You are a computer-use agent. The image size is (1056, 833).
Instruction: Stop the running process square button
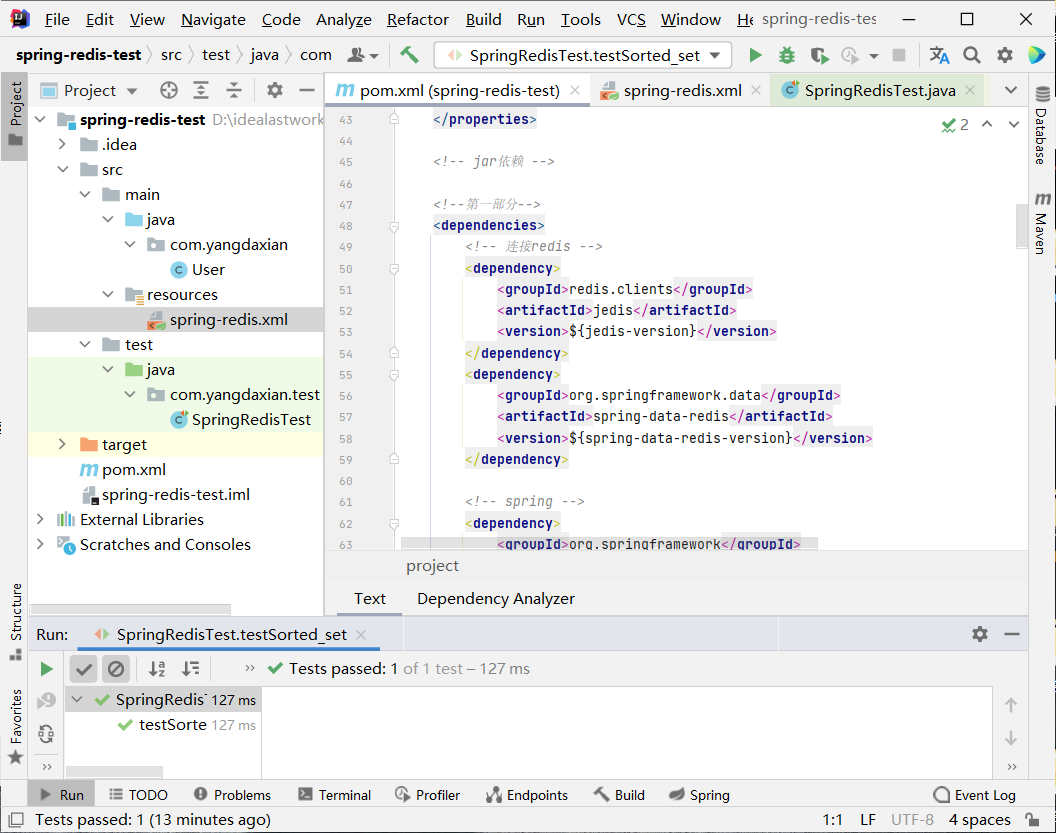[898, 55]
